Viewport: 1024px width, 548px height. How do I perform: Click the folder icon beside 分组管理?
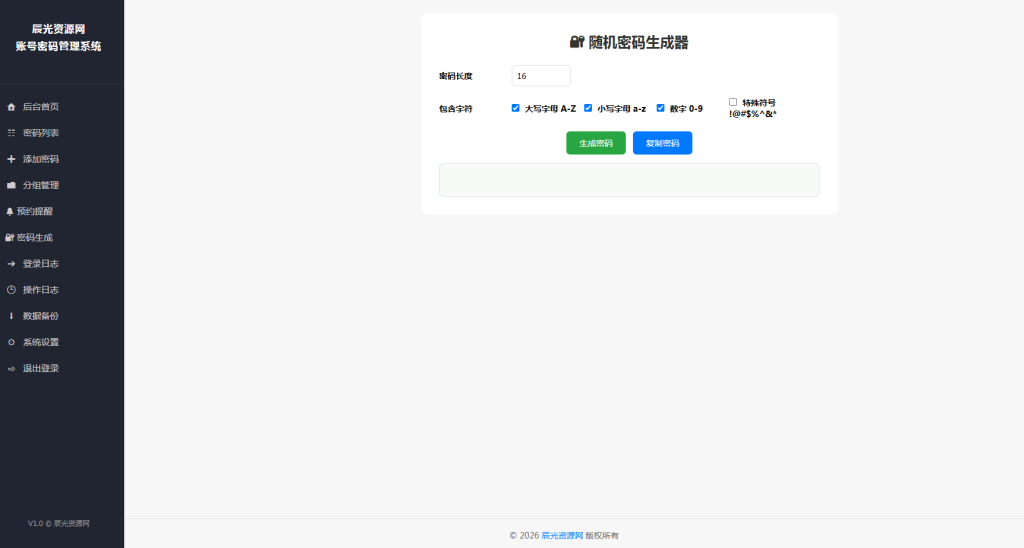pos(11,185)
